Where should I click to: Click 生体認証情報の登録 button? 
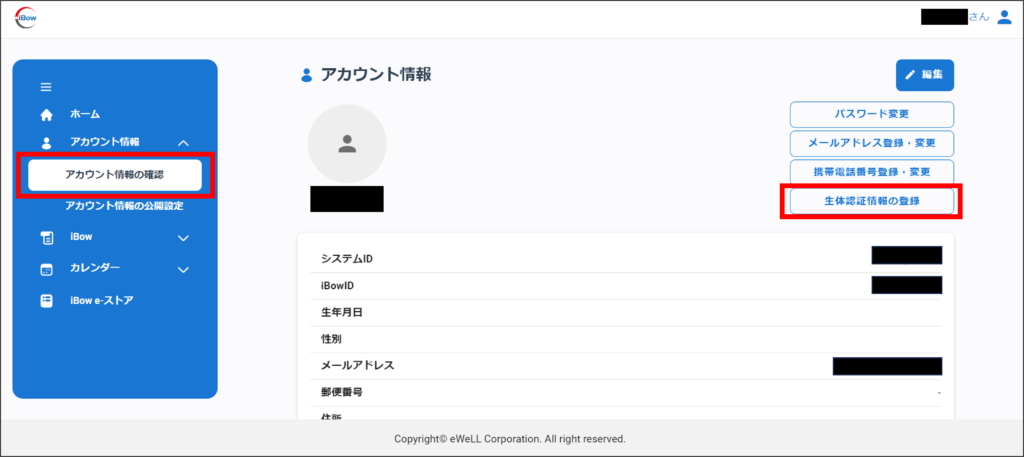pos(871,201)
